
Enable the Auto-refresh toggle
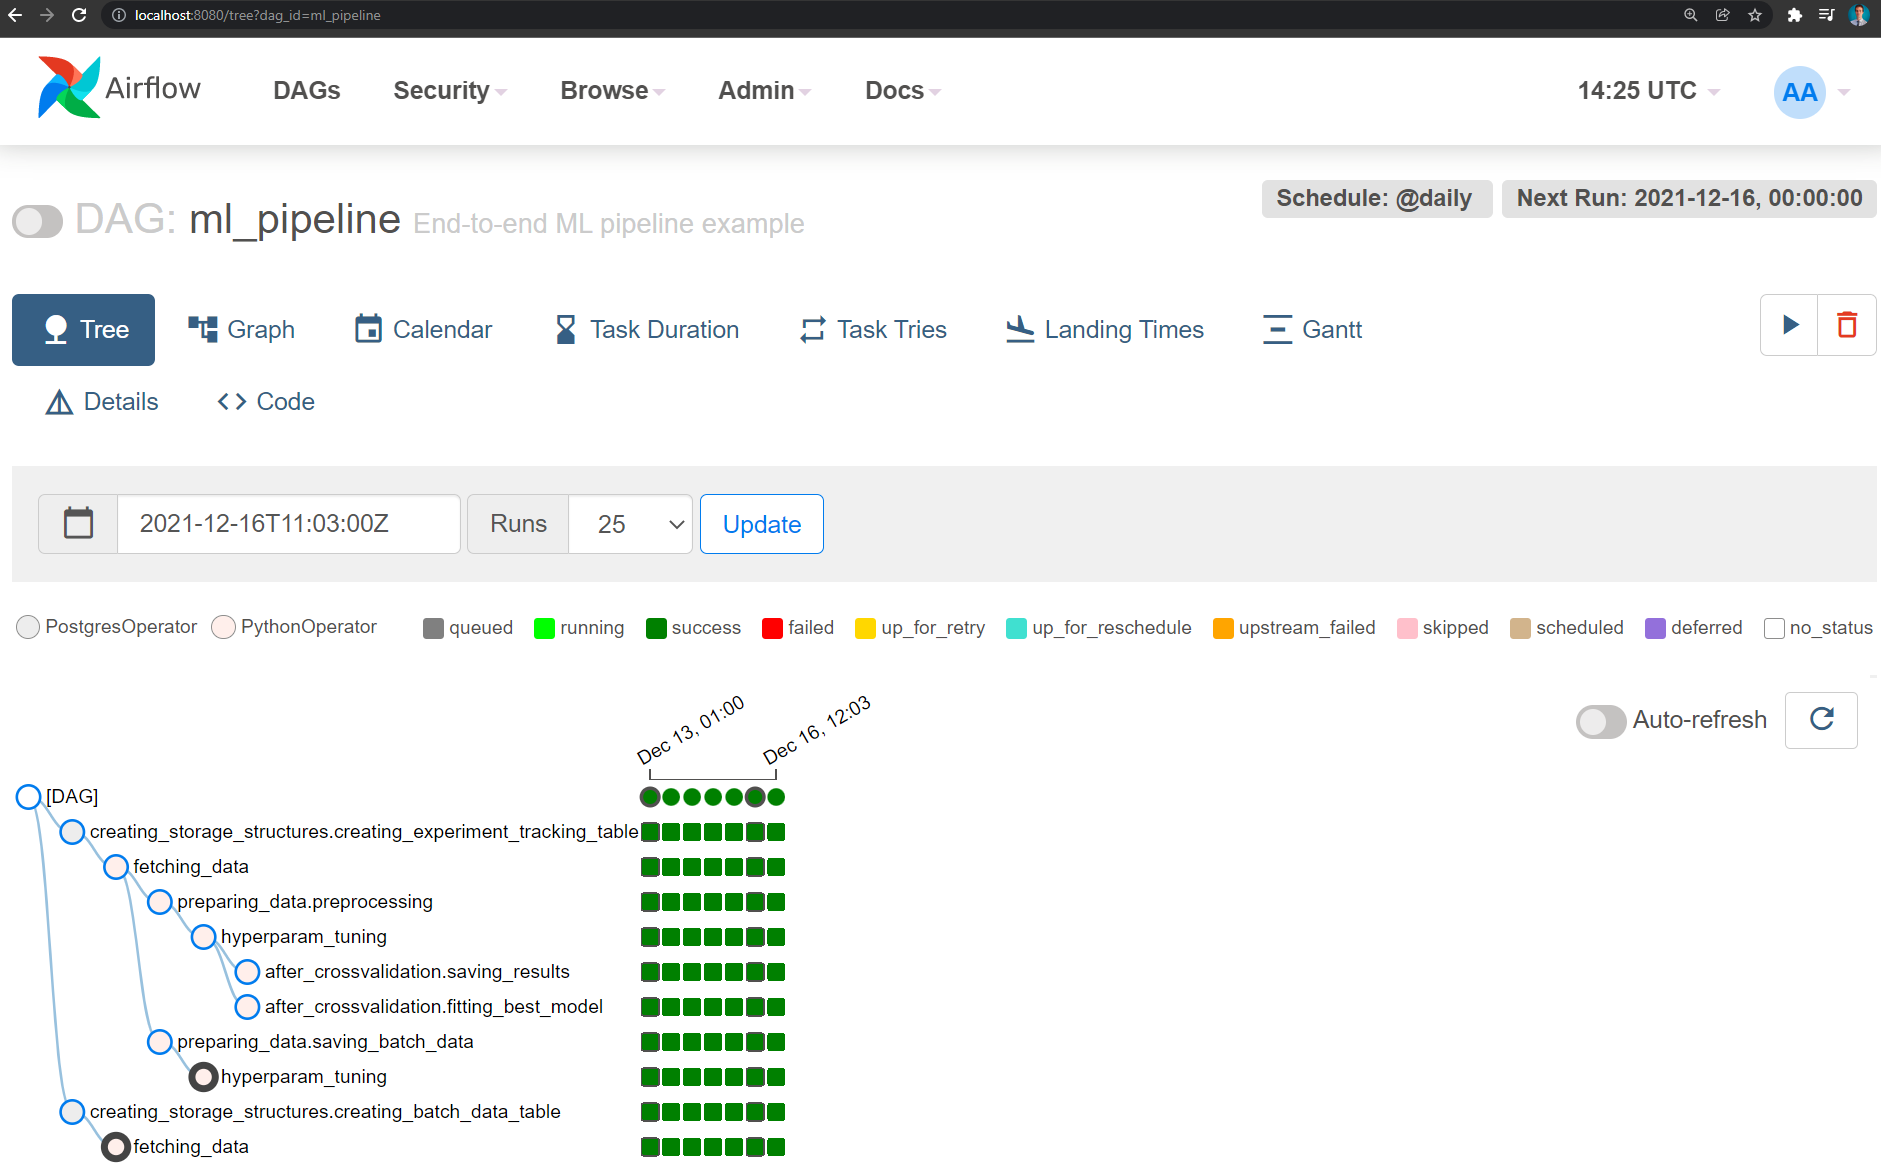click(x=1600, y=721)
